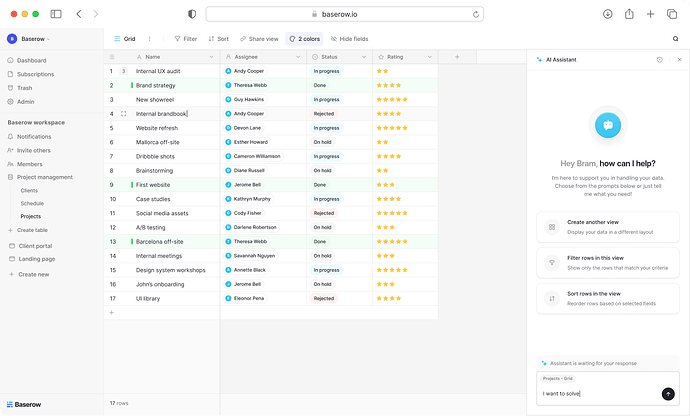
Task: Toggle the Hide fields option
Action: [348, 39]
